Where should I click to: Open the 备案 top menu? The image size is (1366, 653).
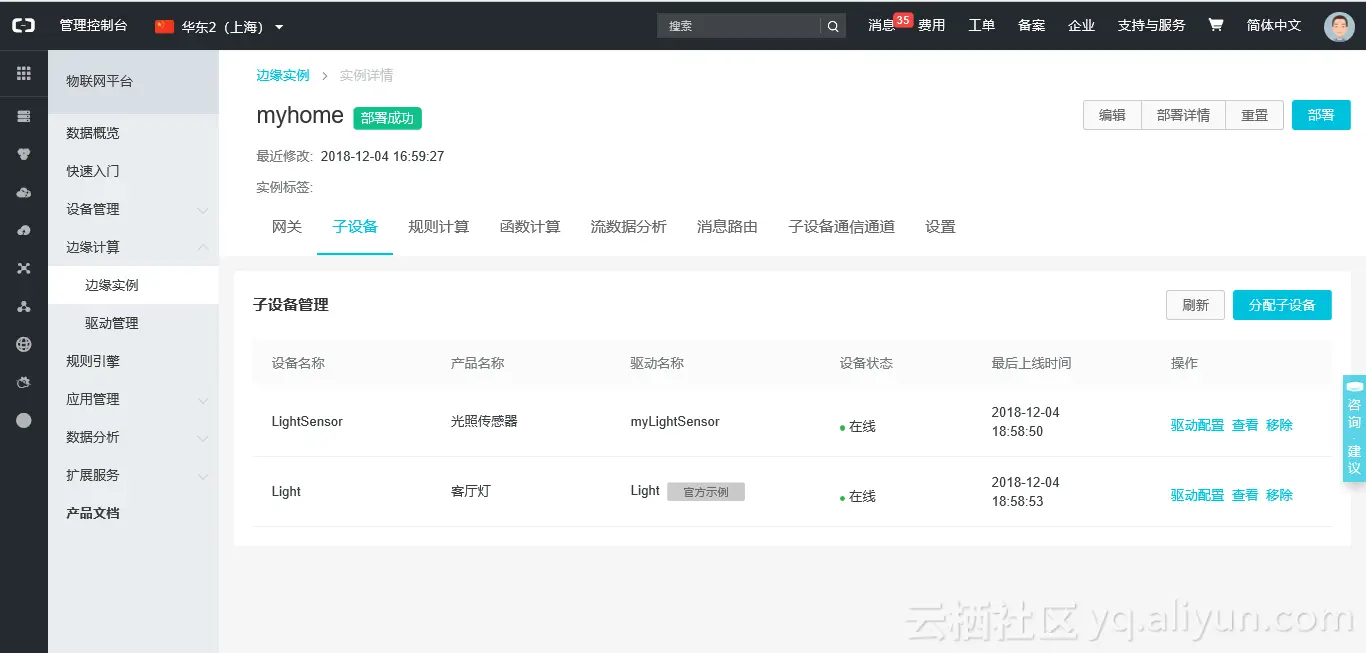(1032, 26)
